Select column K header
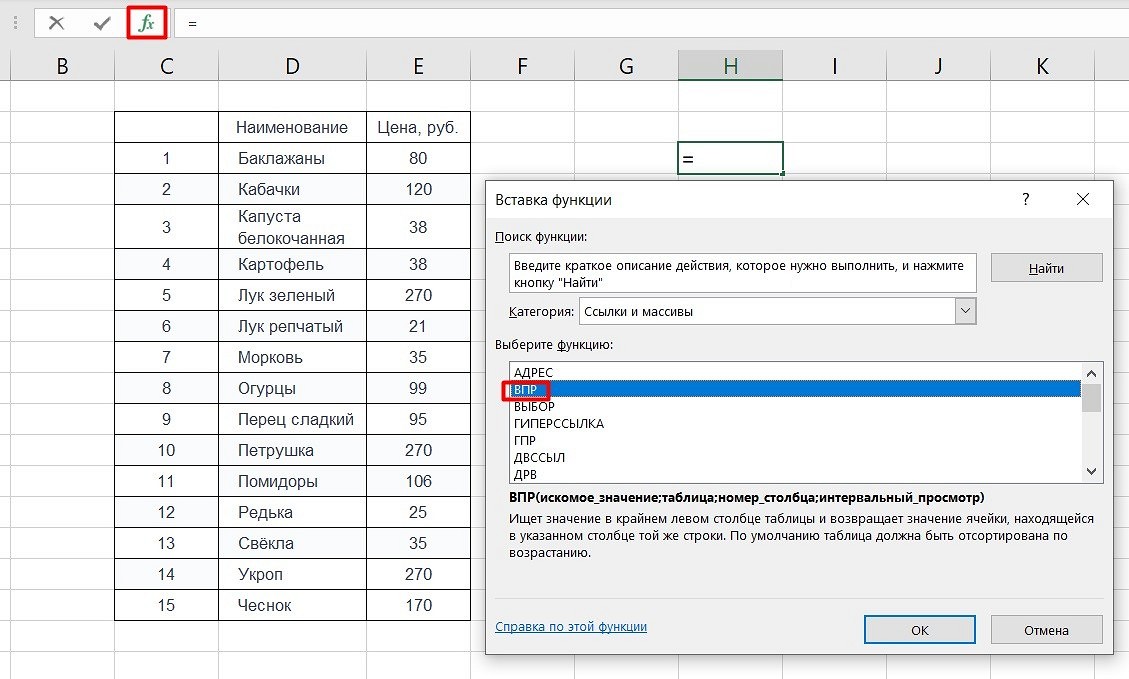The width and height of the screenshot is (1129, 679). pos(1042,66)
